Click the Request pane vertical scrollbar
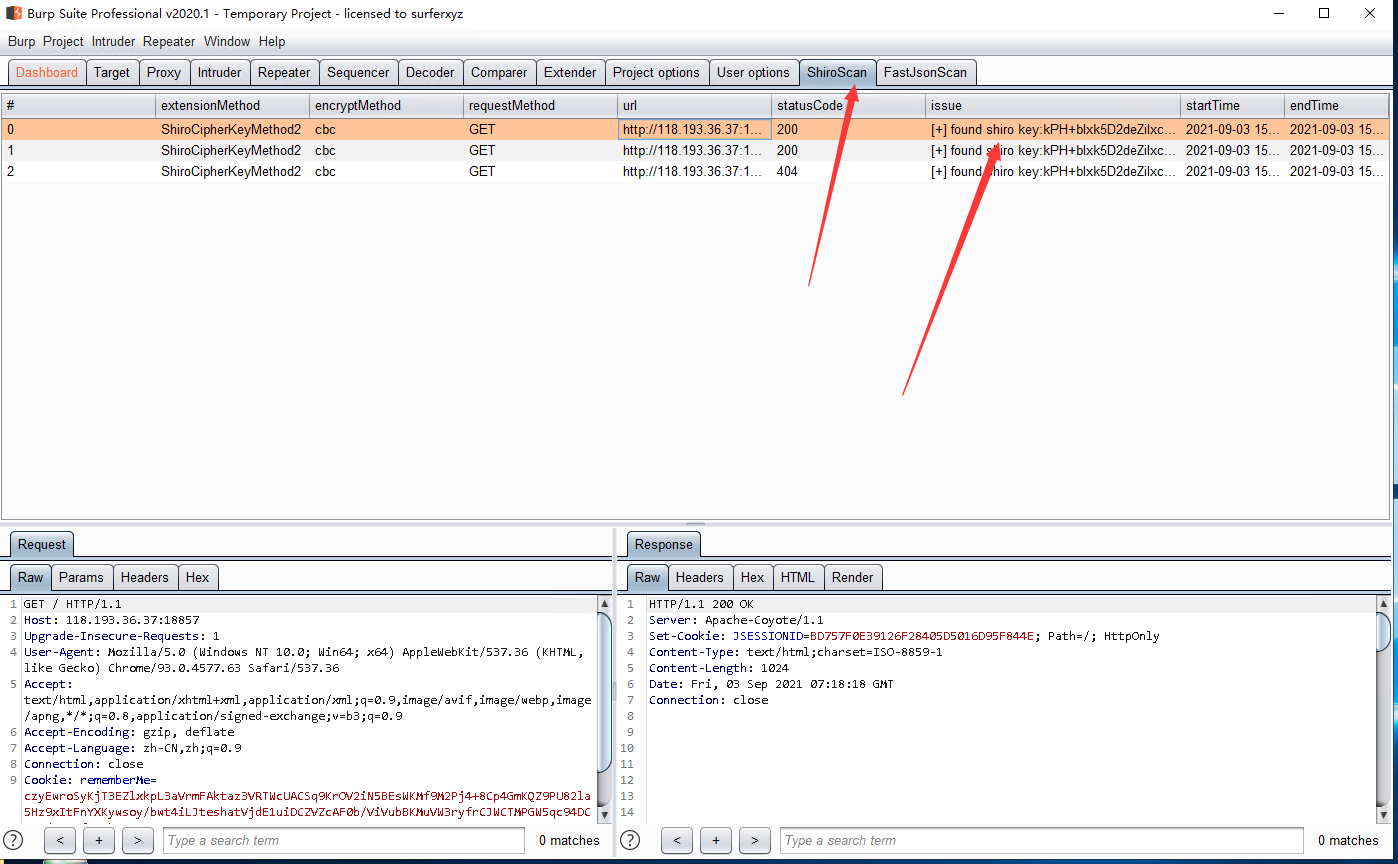Image resolution: width=1398 pixels, height=864 pixels. [x=604, y=710]
